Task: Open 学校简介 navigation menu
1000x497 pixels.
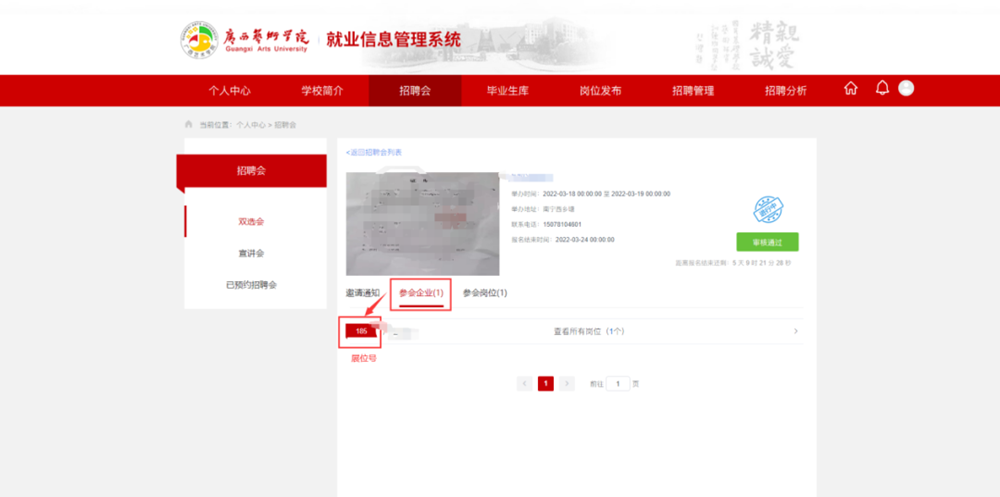Action: click(323, 91)
